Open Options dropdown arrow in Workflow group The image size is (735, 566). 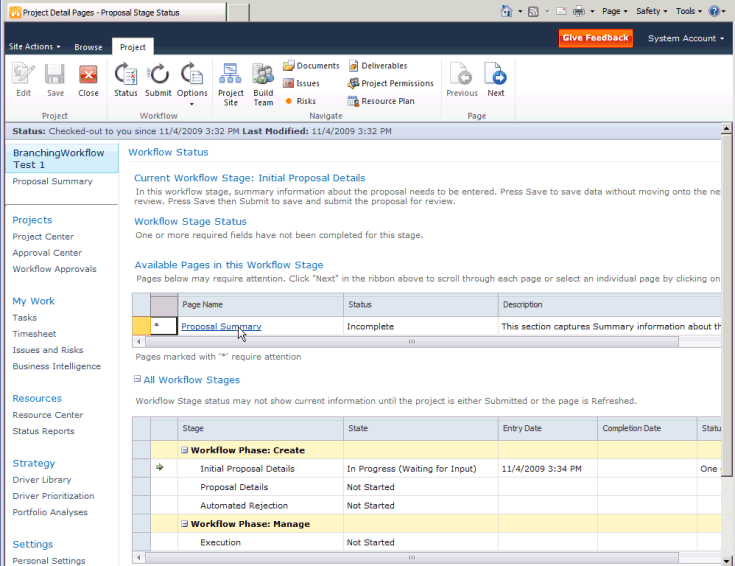192,104
